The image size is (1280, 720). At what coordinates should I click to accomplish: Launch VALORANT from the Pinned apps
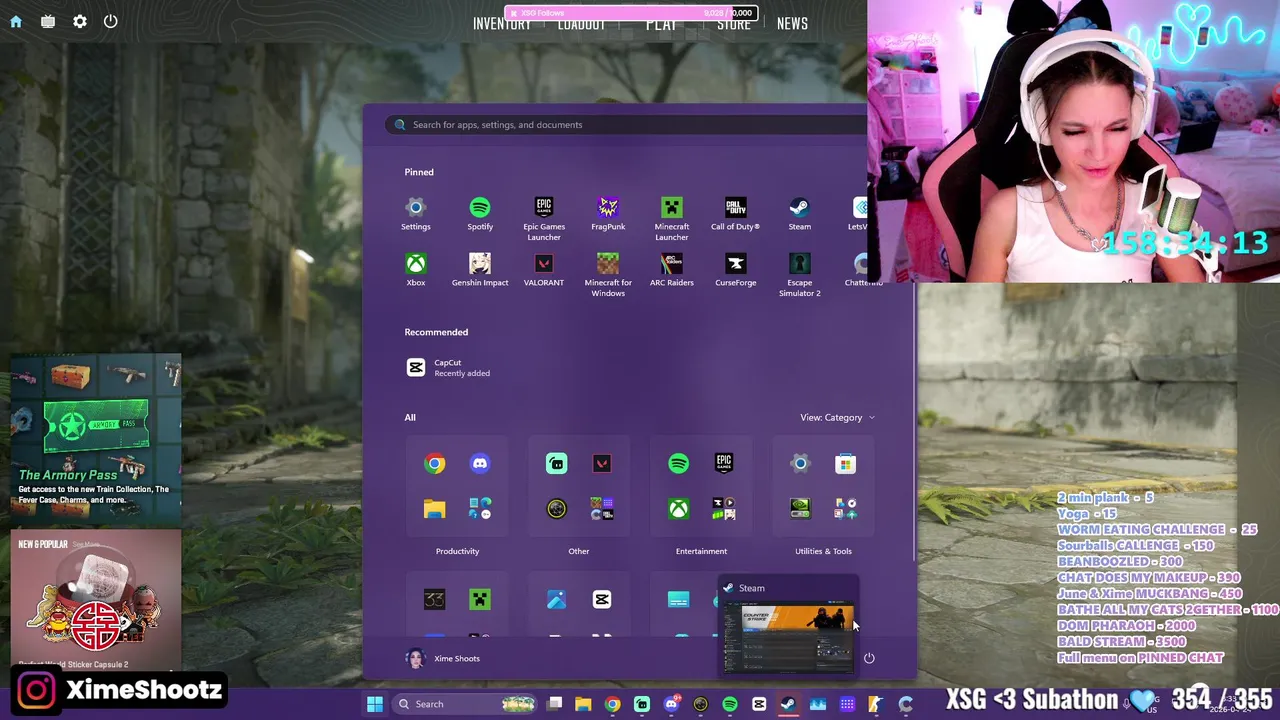click(x=544, y=270)
